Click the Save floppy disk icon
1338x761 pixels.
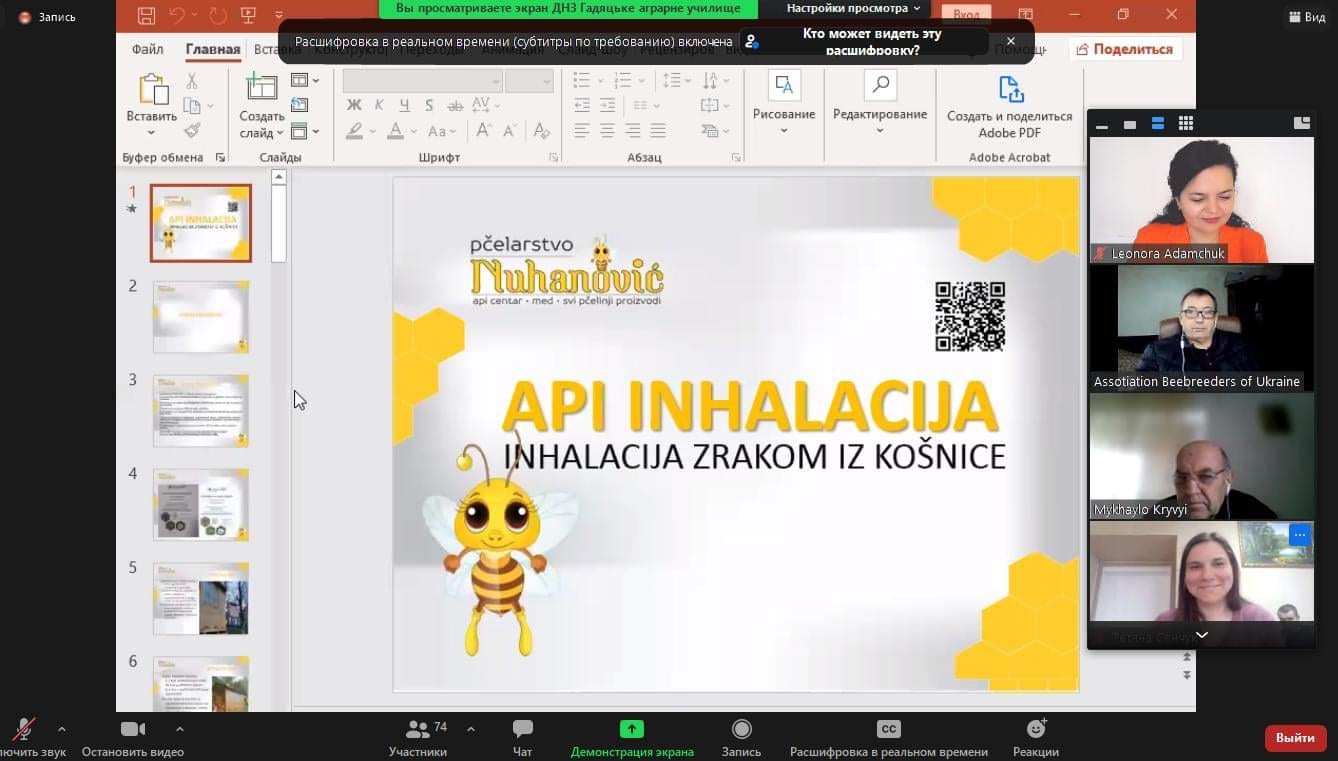[x=146, y=15]
